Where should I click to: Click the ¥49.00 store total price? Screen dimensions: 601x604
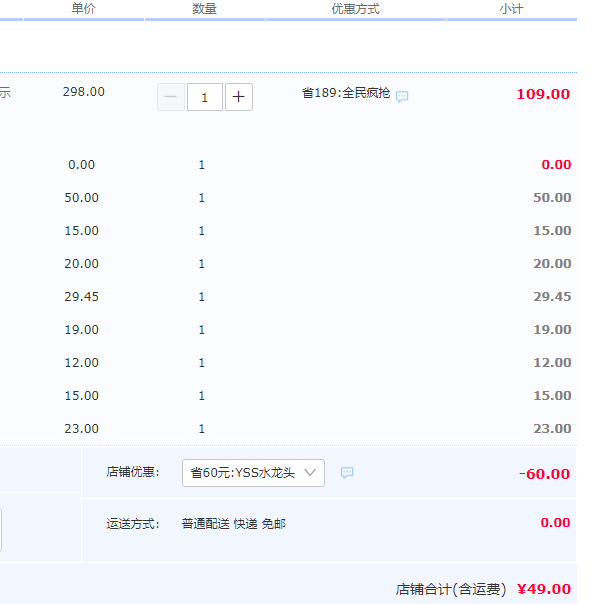(544, 589)
